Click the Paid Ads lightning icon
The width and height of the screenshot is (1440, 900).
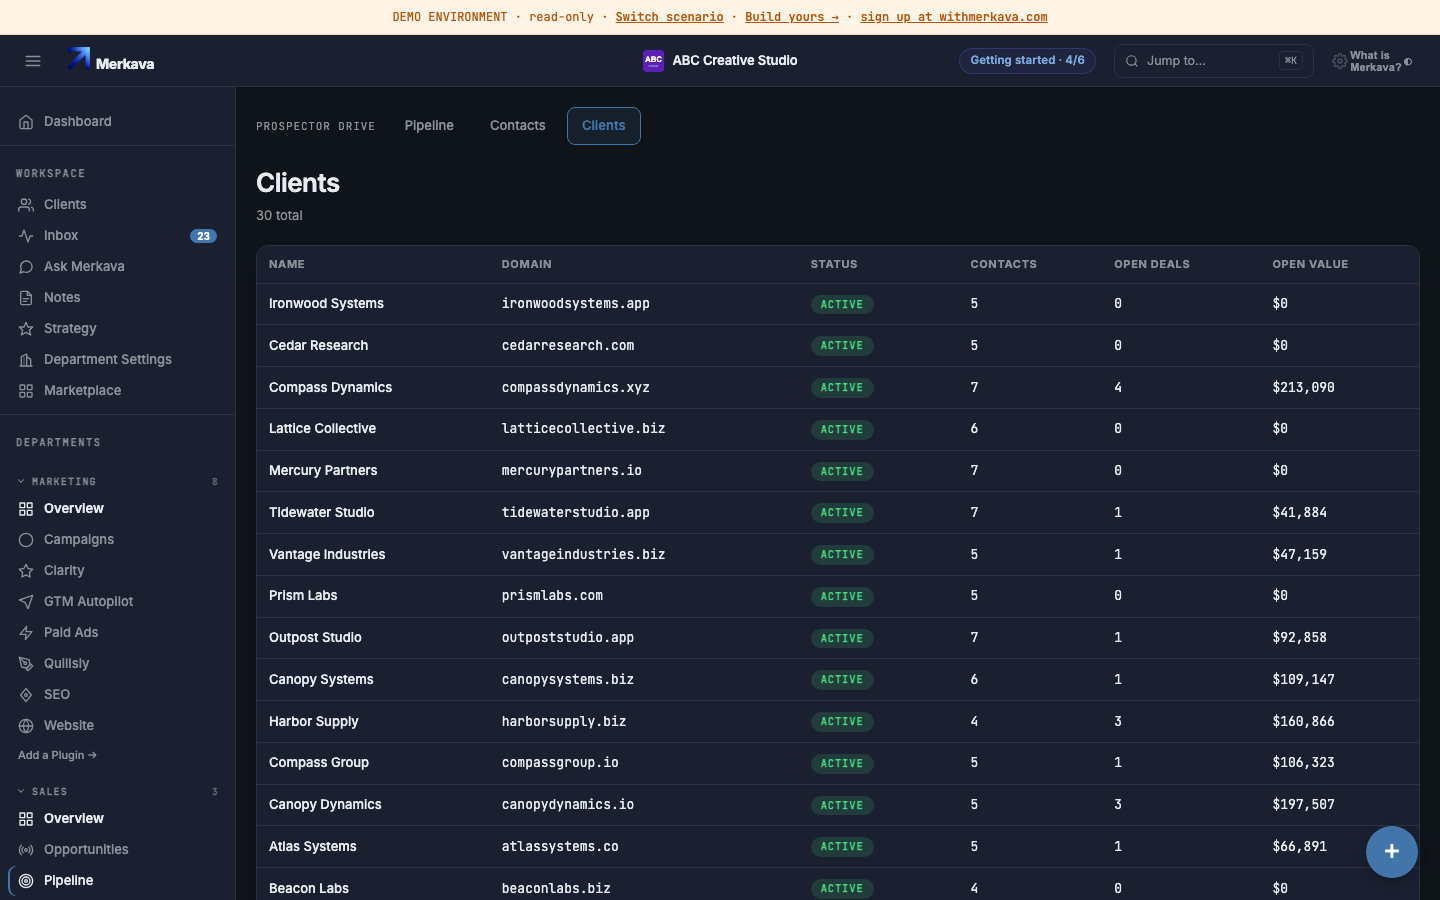point(26,633)
